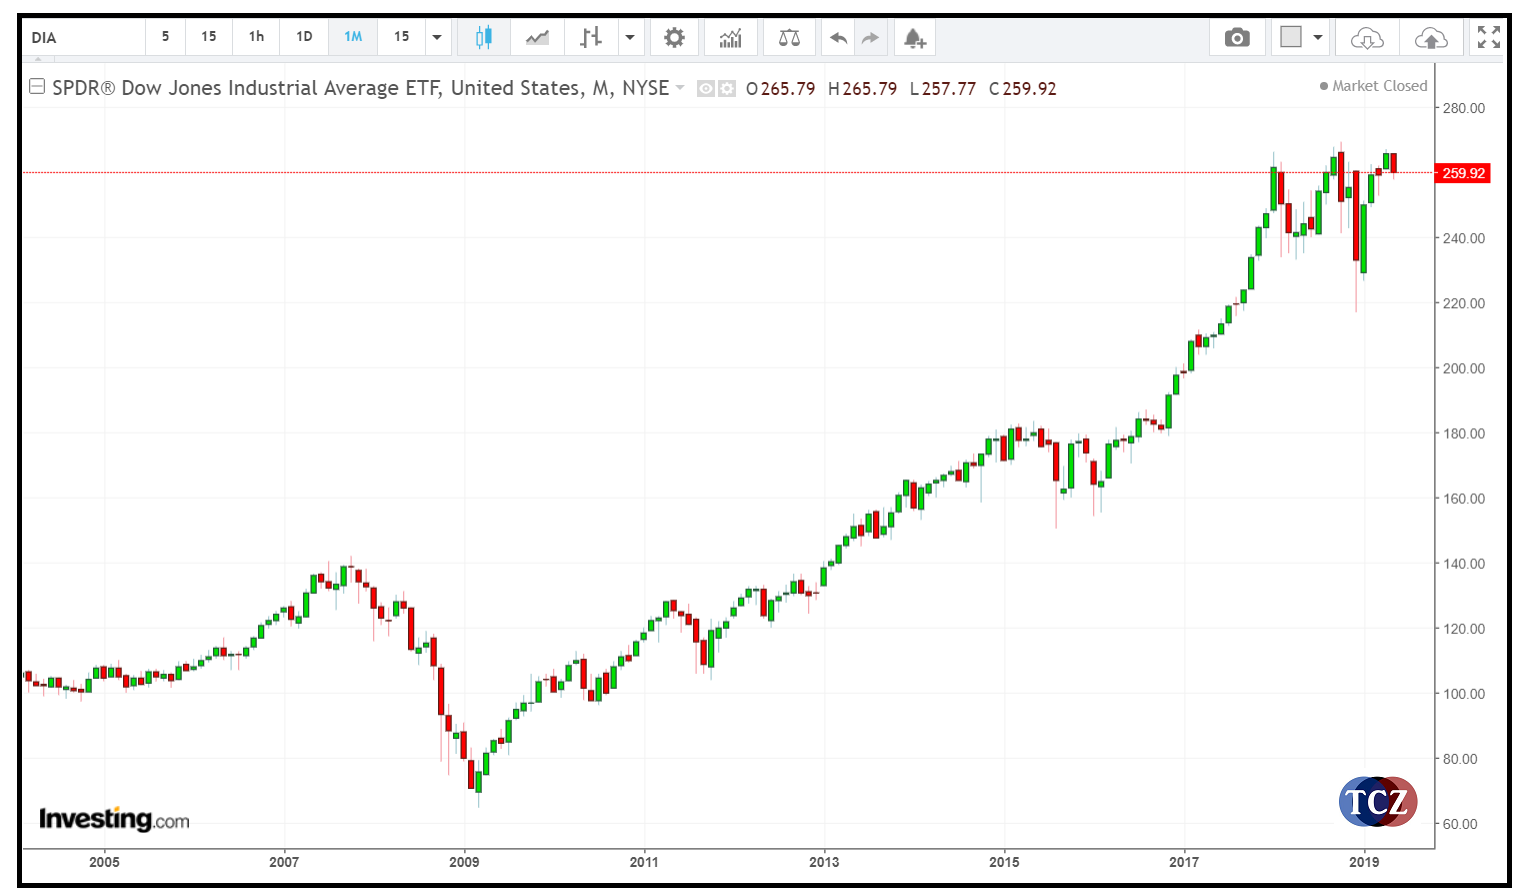Select the 5-minute interval button

point(165,36)
